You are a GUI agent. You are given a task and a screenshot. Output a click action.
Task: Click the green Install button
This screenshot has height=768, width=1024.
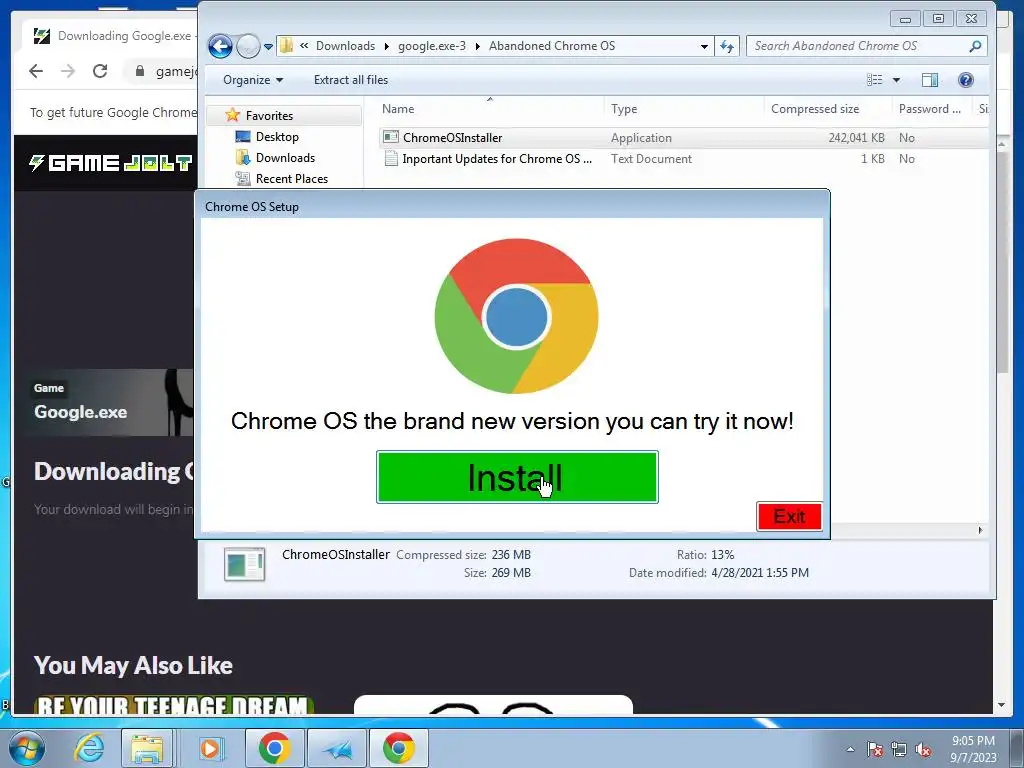[517, 477]
